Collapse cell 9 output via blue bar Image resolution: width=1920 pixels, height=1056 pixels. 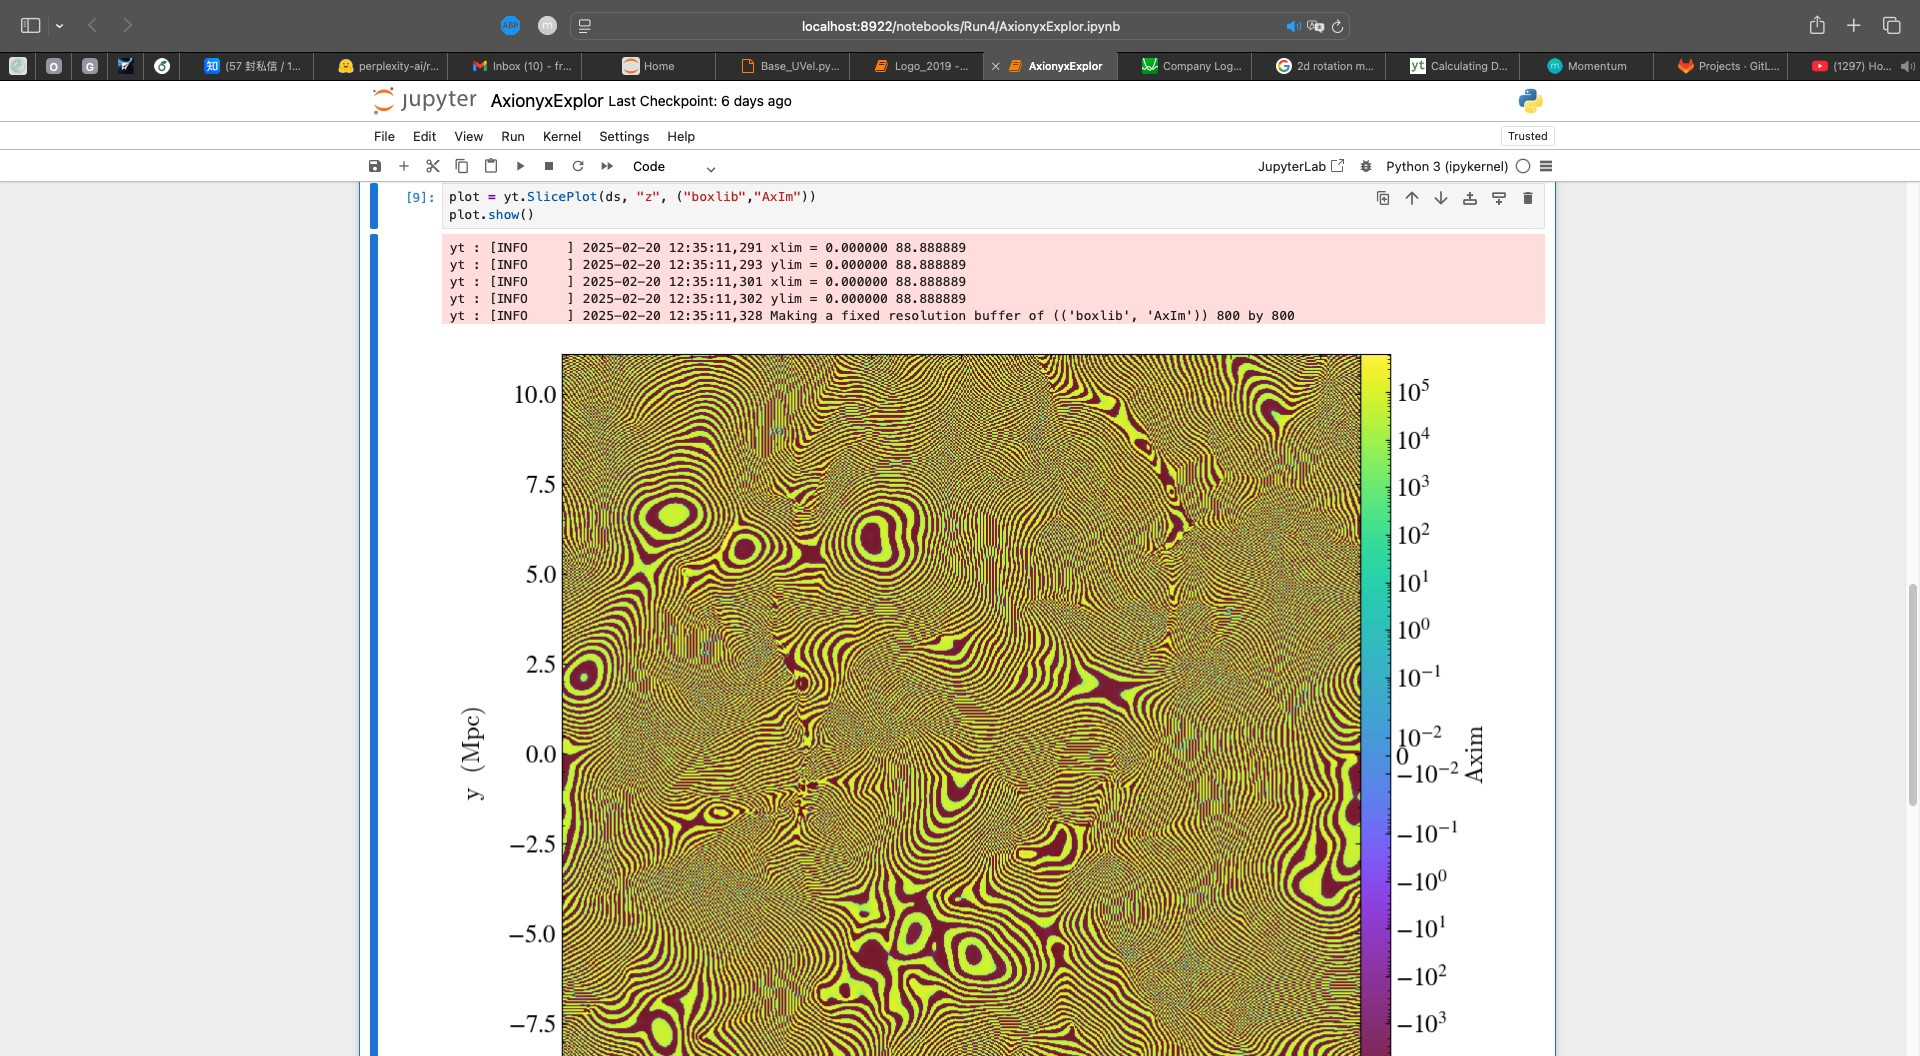pos(374,644)
